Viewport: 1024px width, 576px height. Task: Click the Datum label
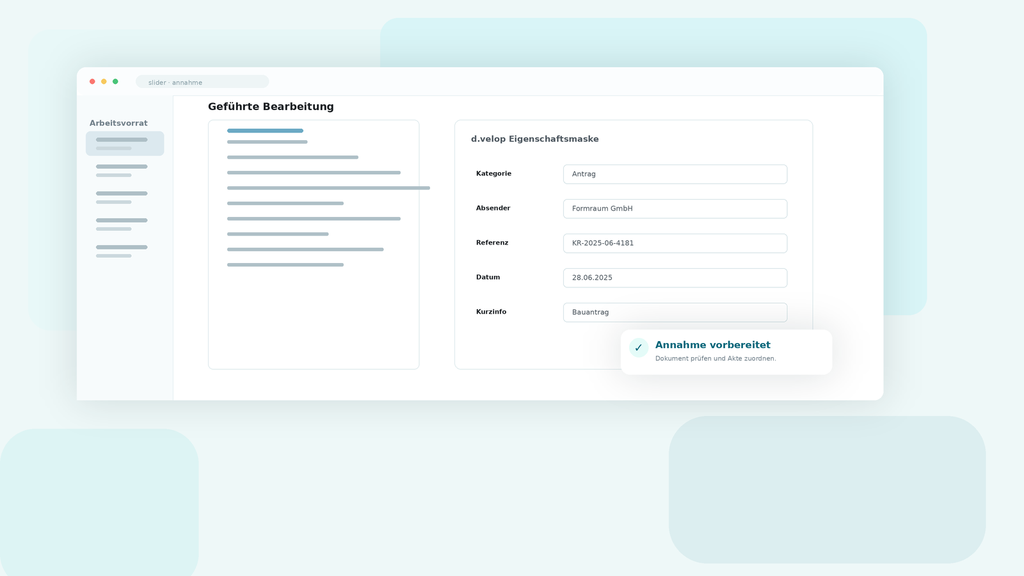[488, 278]
